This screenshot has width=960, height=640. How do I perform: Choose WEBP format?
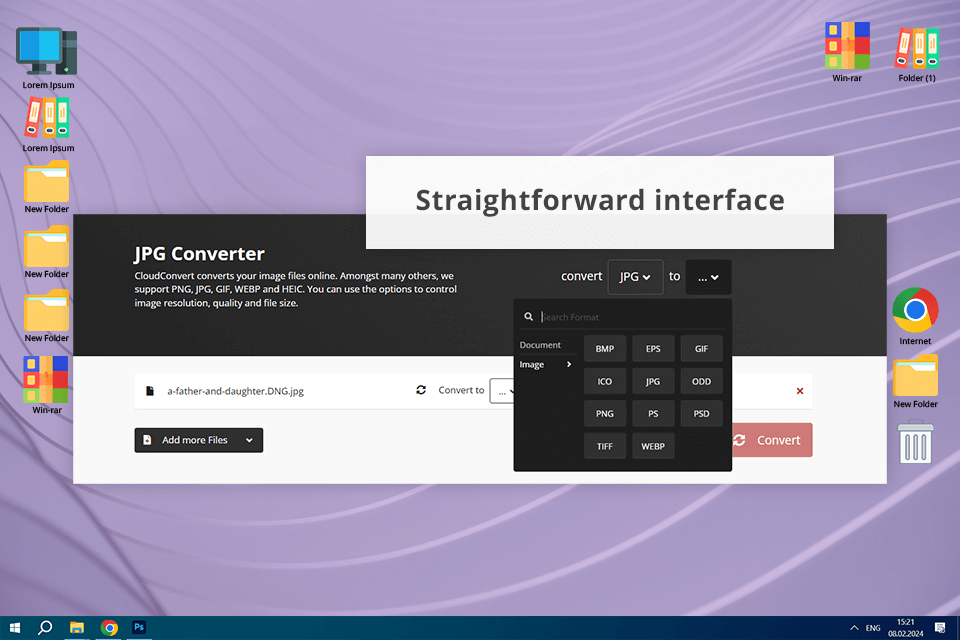pos(653,446)
